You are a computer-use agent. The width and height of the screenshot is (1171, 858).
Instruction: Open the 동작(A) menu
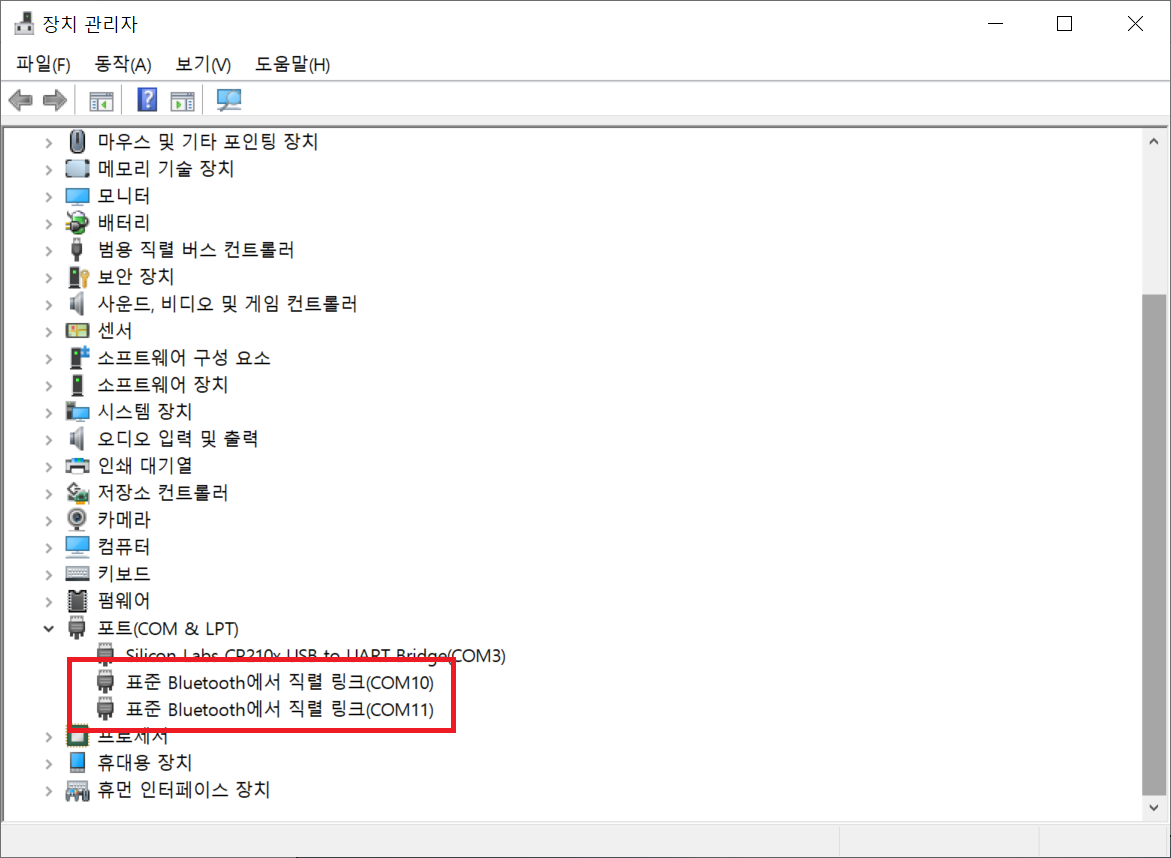point(122,64)
